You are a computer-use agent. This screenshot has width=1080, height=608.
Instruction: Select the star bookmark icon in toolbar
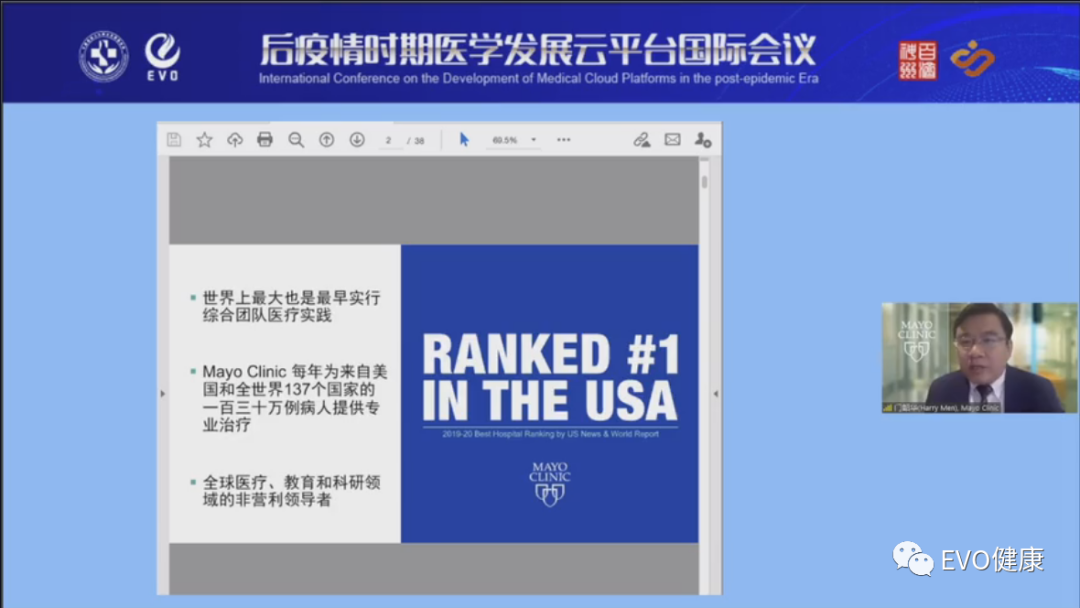204,140
